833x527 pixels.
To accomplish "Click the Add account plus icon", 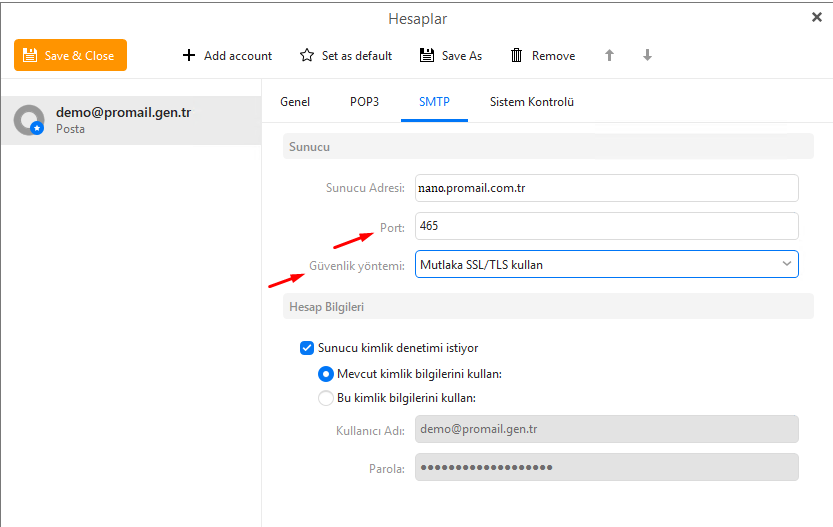I will pos(189,56).
